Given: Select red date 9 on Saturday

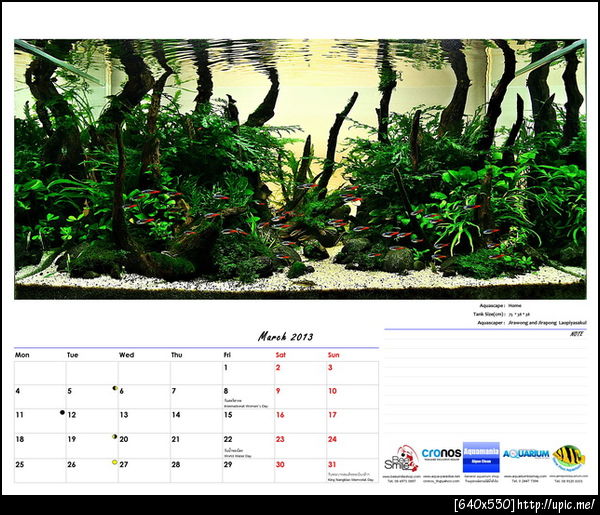Looking at the screenshot, I should point(278,391).
